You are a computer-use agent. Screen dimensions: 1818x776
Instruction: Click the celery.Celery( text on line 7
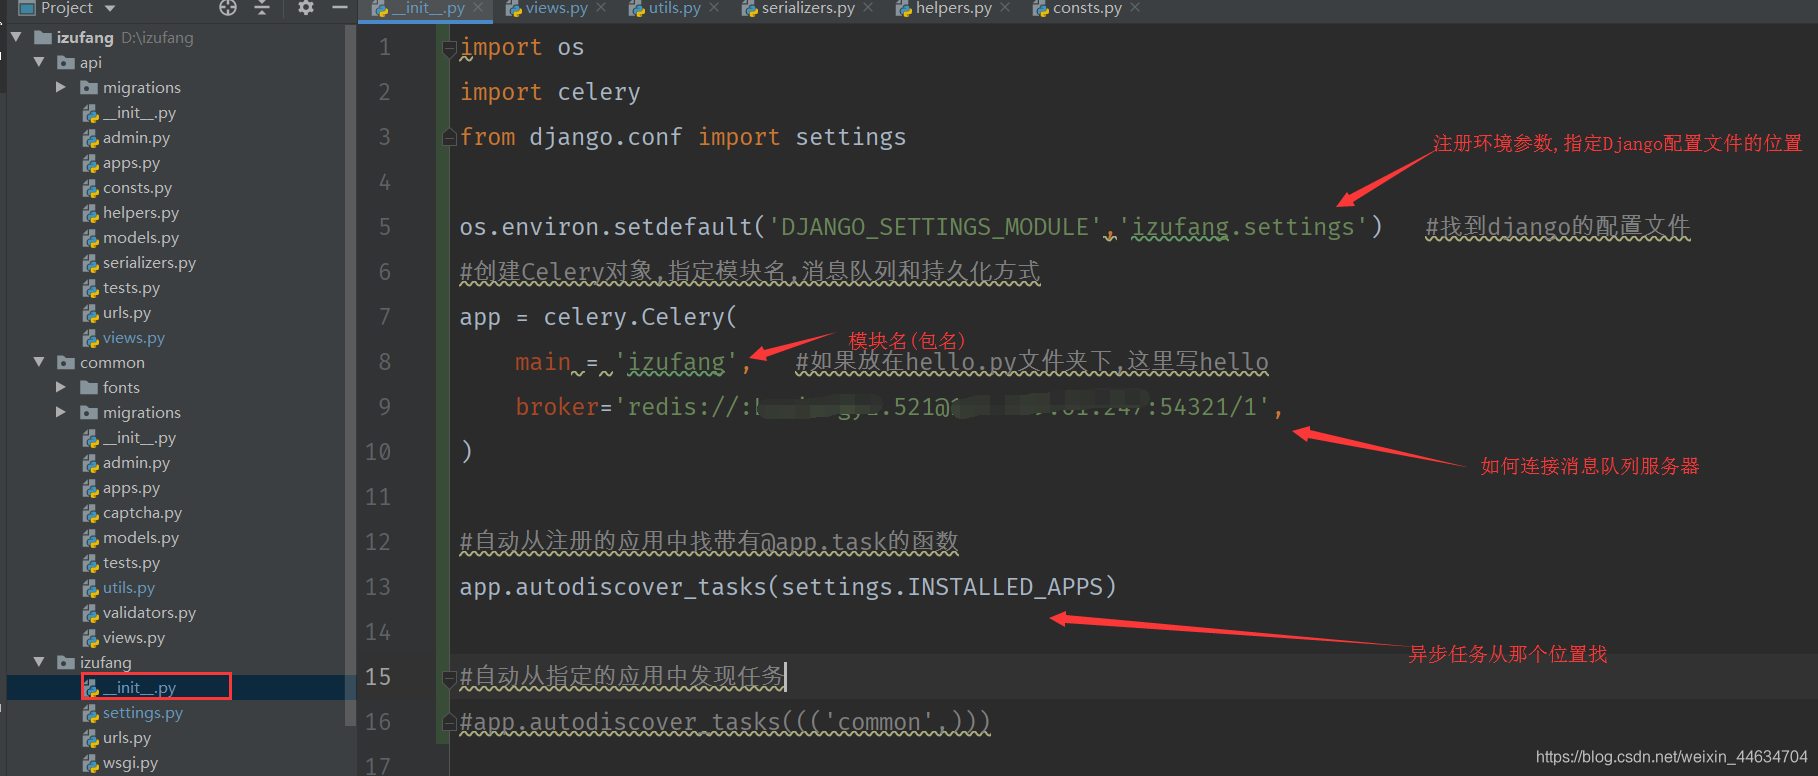point(640,317)
